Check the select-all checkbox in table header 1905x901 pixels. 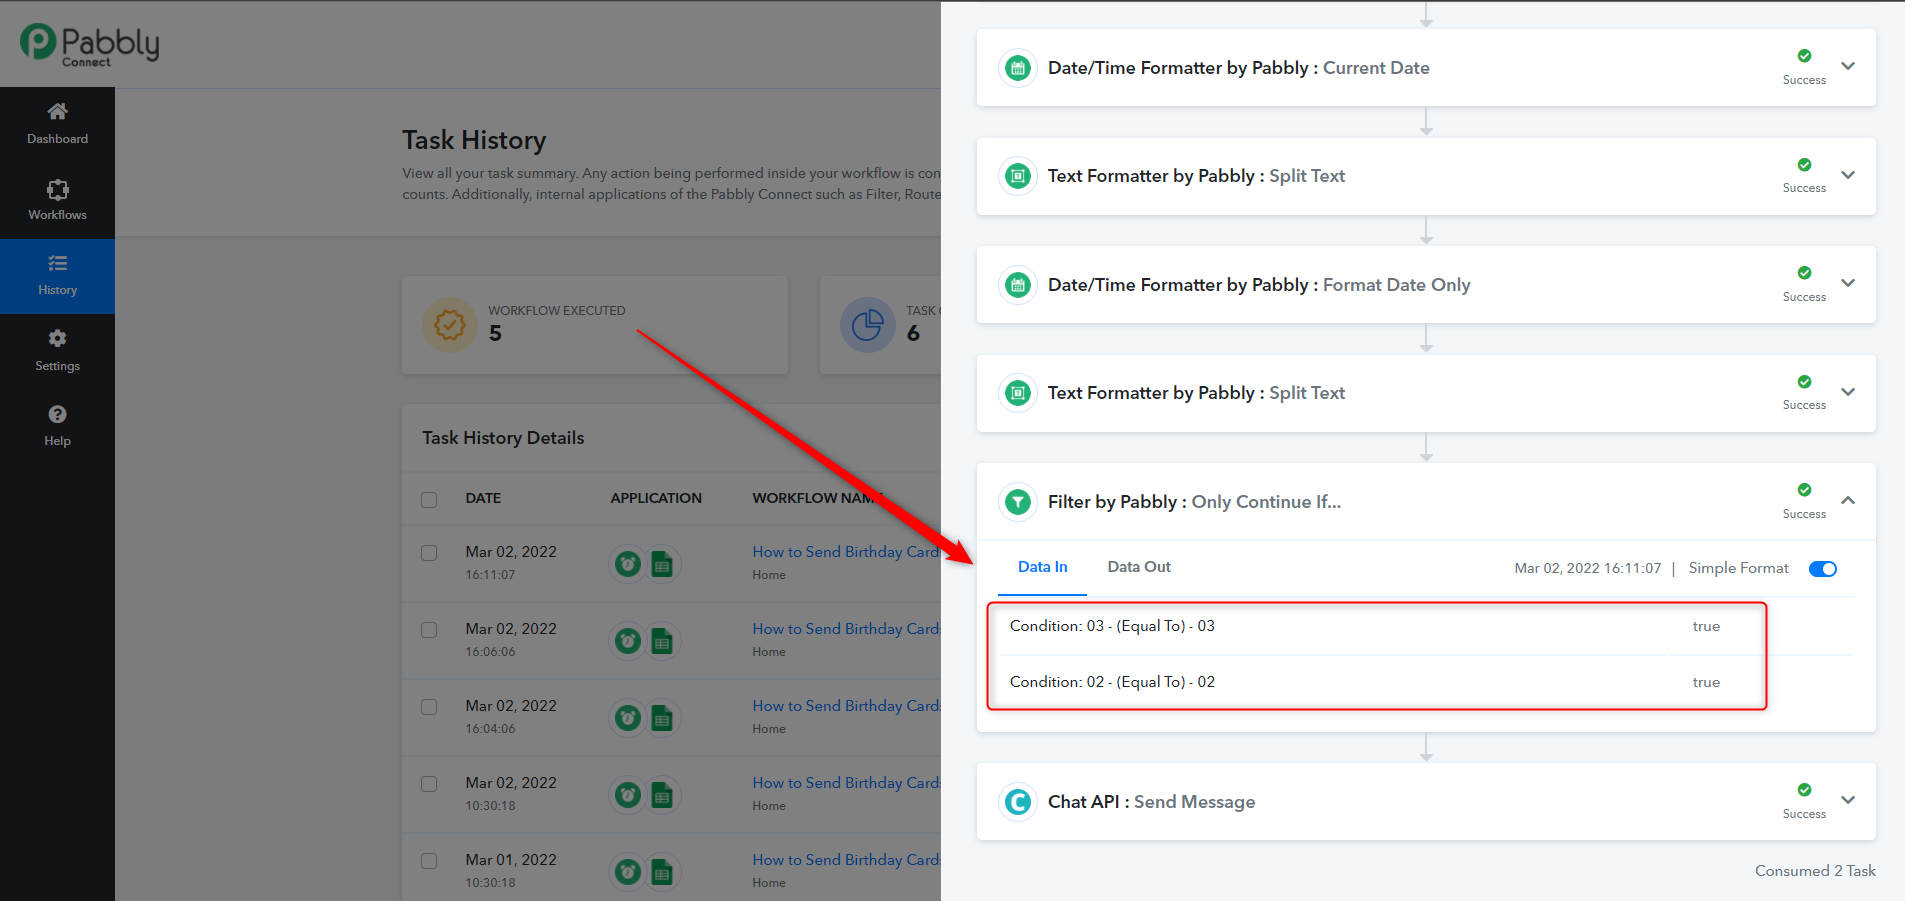tap(429, 500)
